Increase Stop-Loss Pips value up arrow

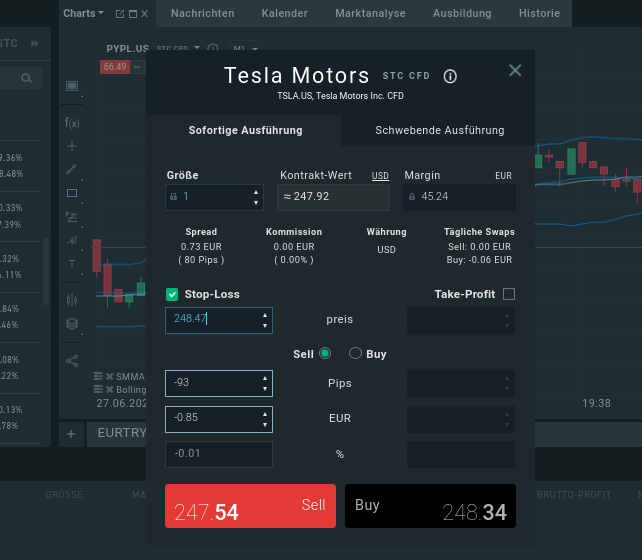click(265, 378)
